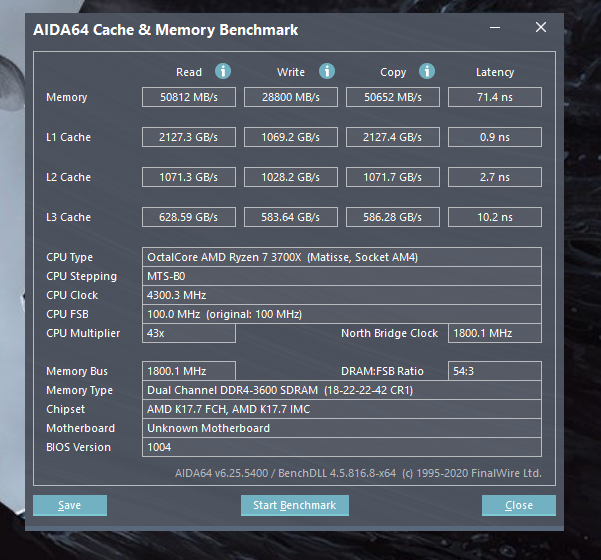Select L2 Cache copy 1071.7 GB/s

(392, 177)
